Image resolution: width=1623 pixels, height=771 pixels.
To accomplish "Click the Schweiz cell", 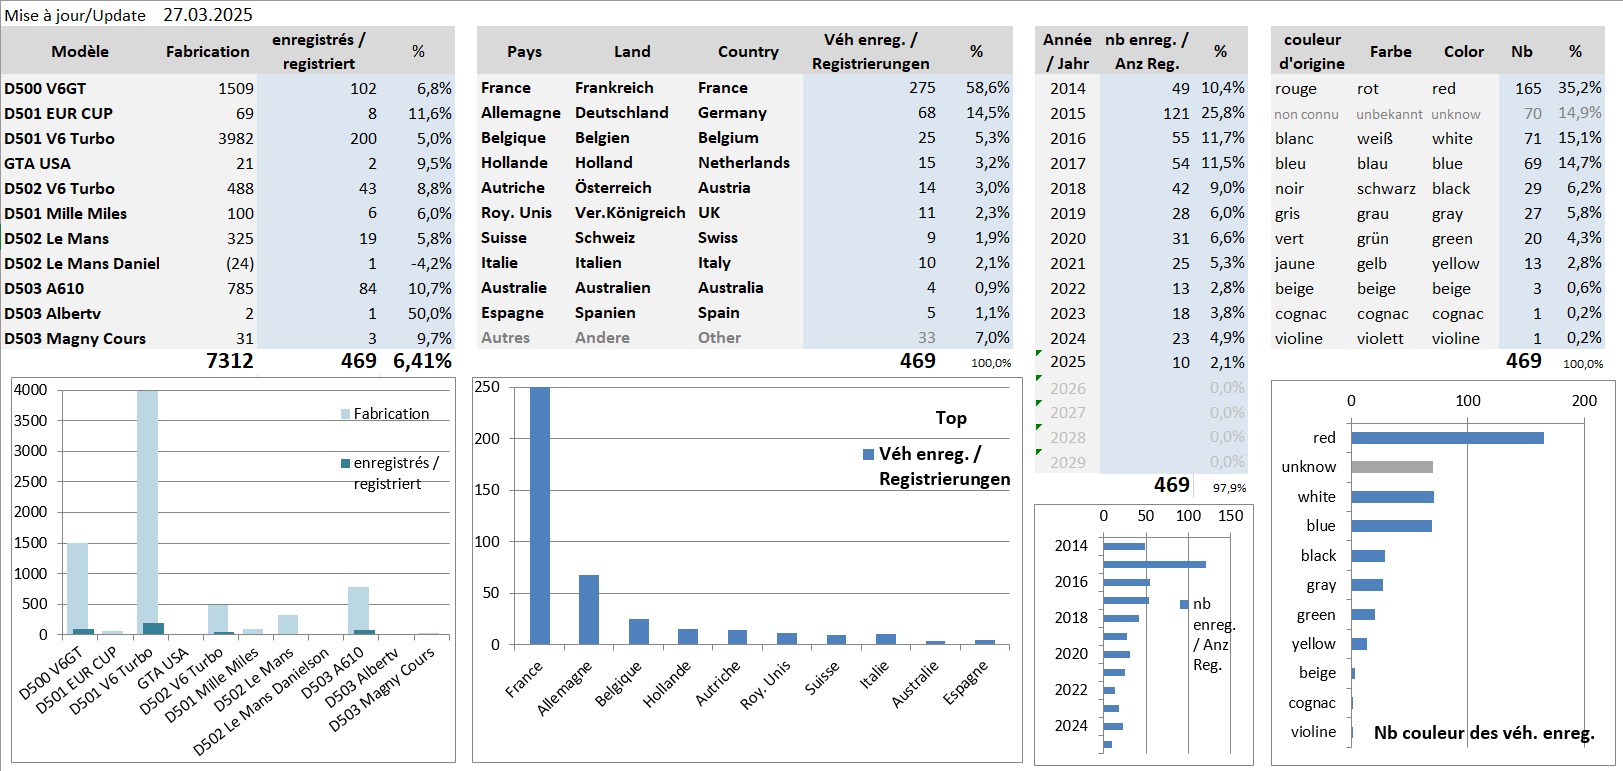I will (605, 238).
